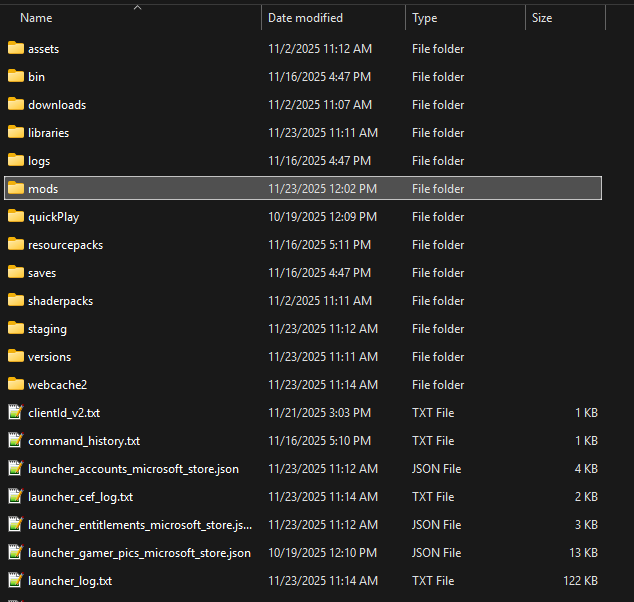Click the 122 KB size value
The image size is (634, 602).
pyautogui.click(x=581, y=581)
